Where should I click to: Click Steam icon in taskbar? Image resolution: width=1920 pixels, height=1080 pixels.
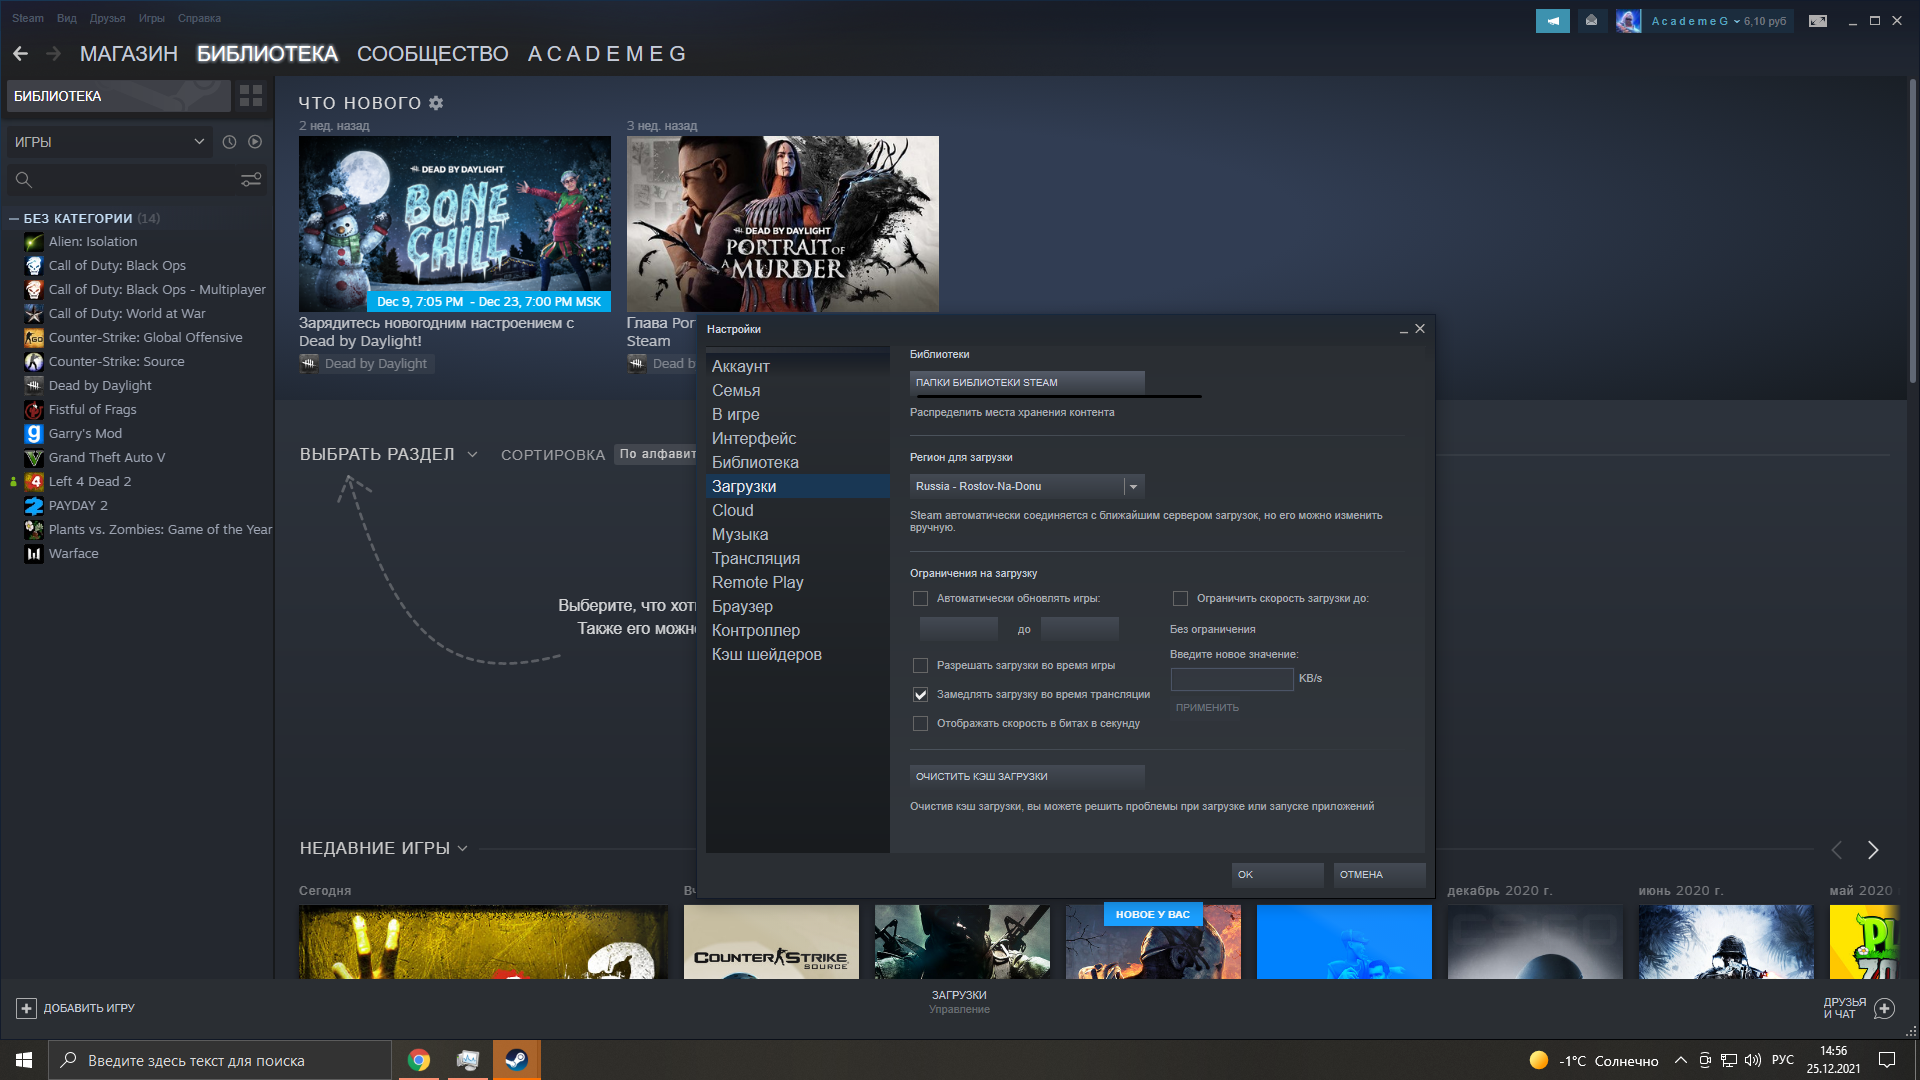pos(517,1060)
